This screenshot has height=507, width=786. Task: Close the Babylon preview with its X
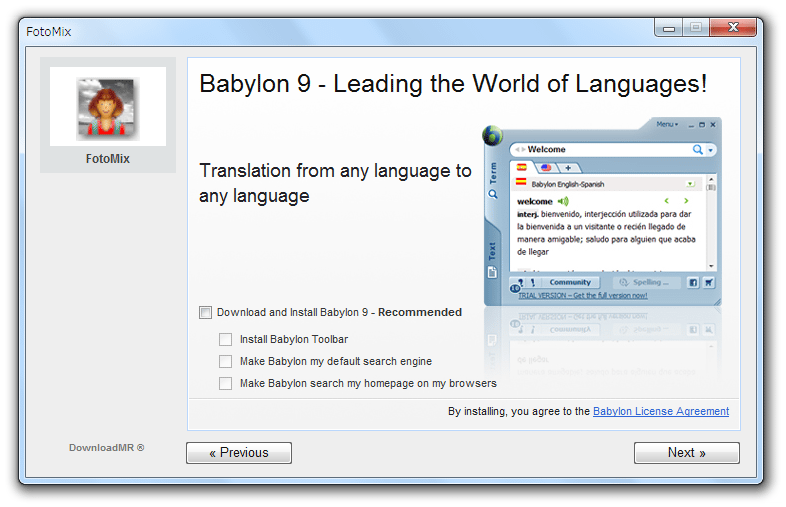click(713, 124)
